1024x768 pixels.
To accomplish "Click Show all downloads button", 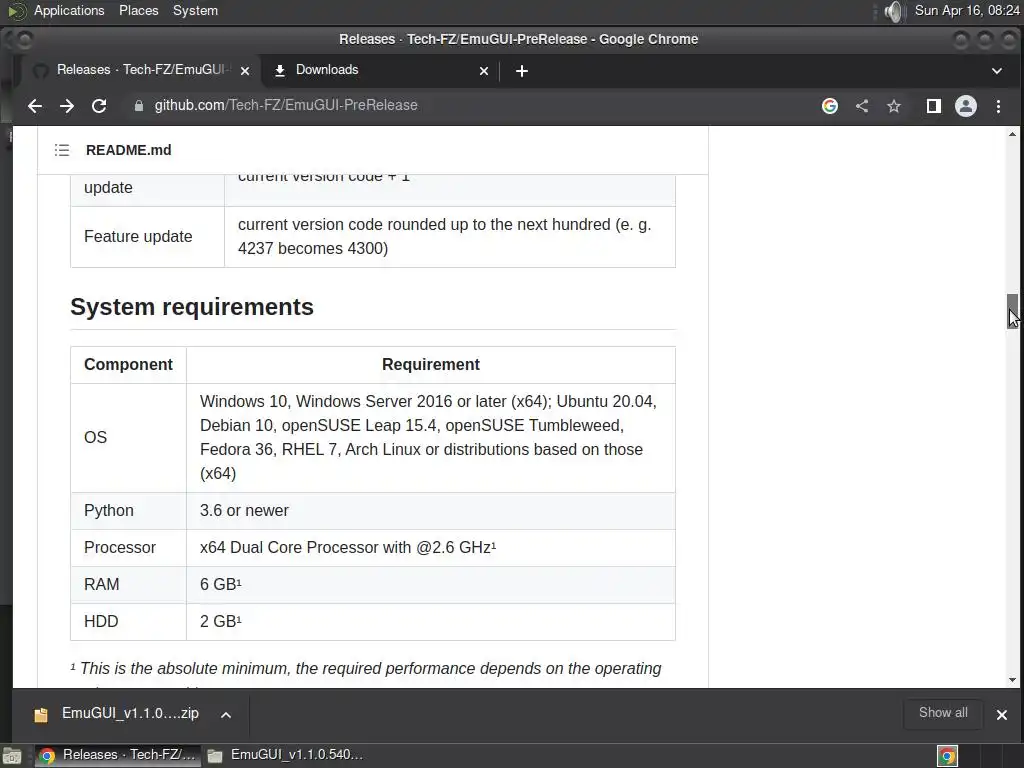I will (x=943, y=712).
